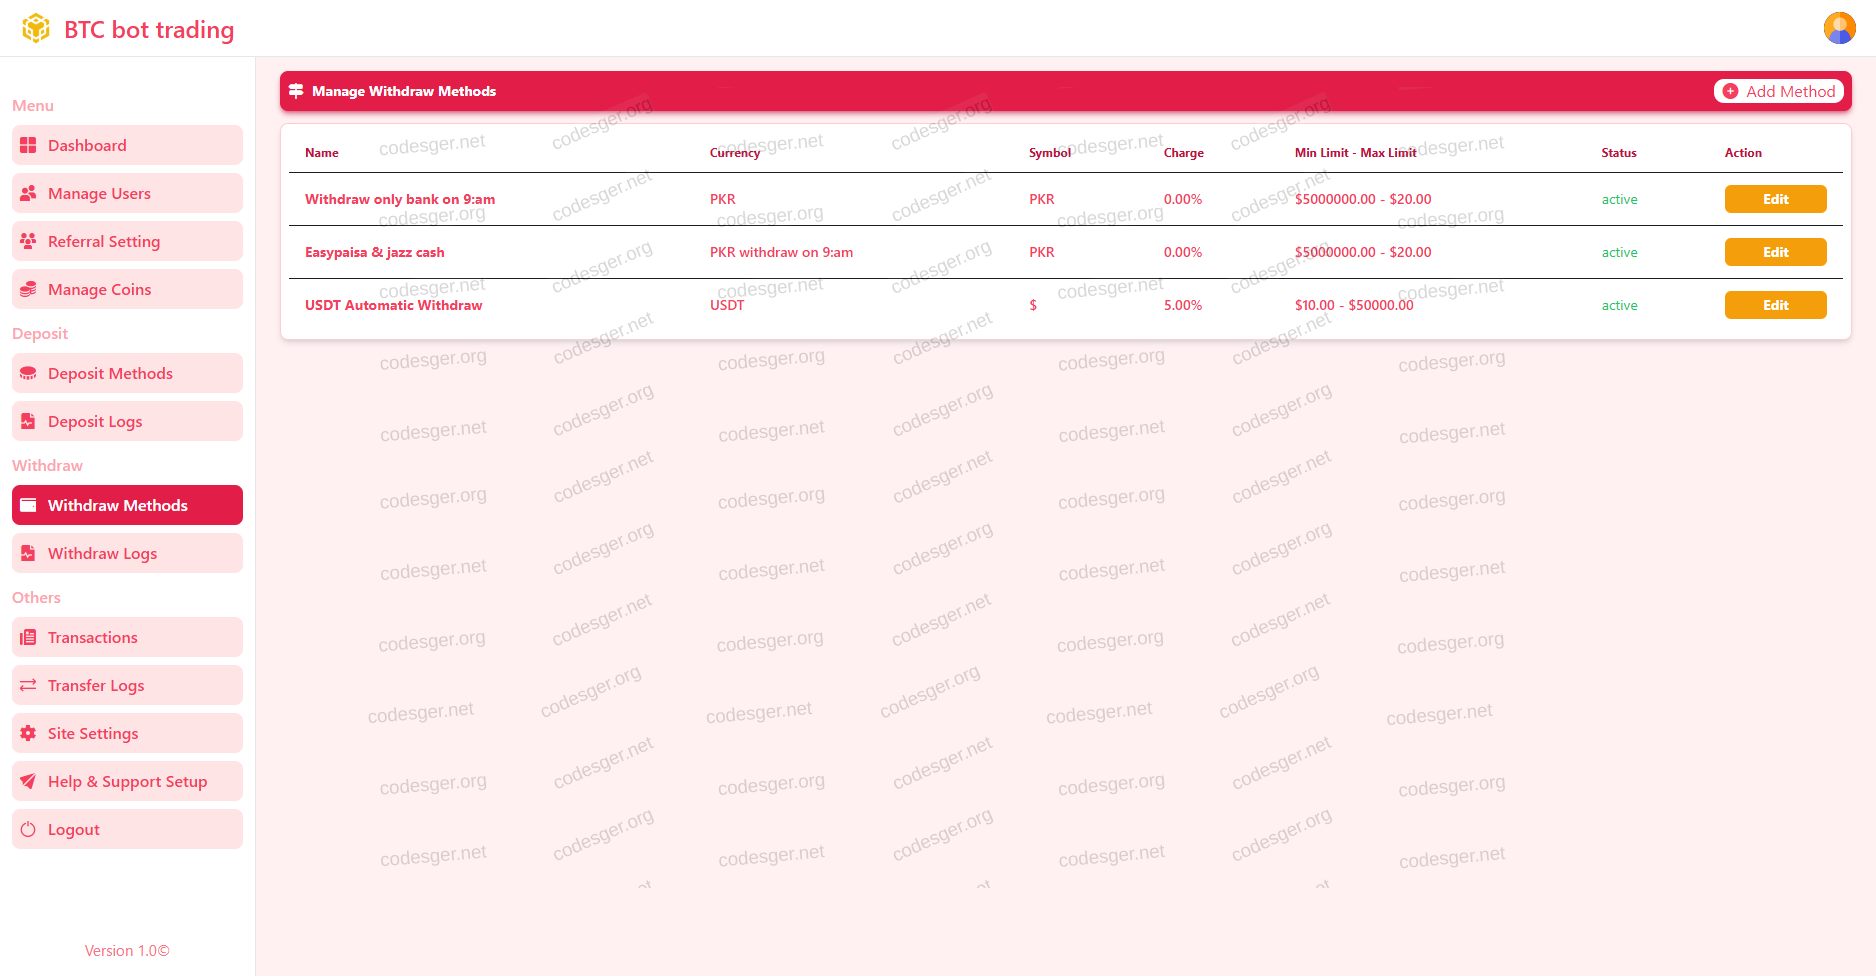This screenshot has height=976, width=1876.
Task: Click the Logout power icon
Action: point(28,829)
